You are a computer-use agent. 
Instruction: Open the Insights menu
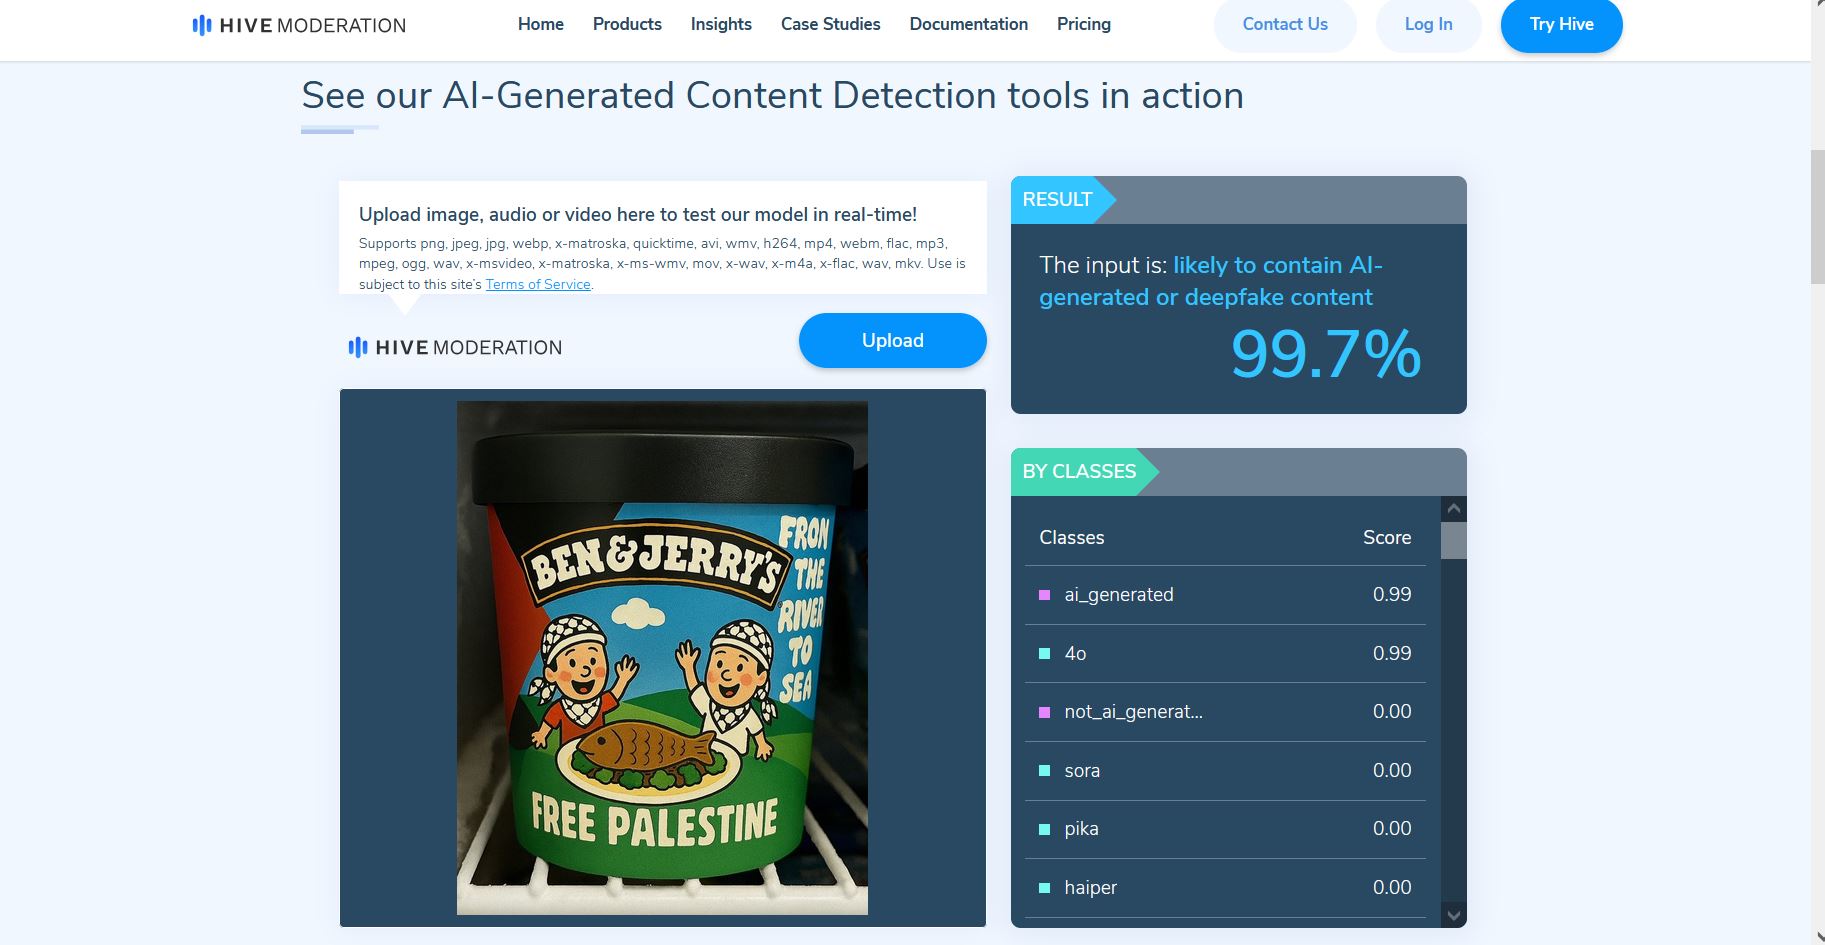pos(721,24)
